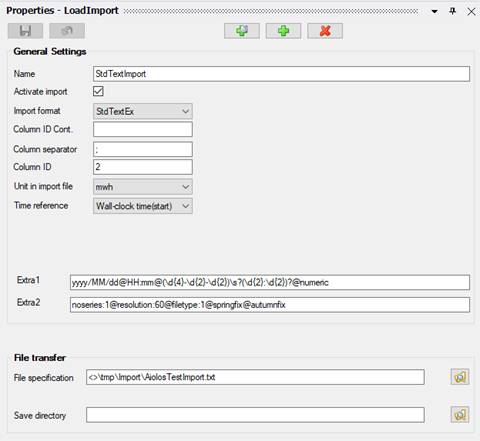
Task: Expand the Time reference dropdown
Action: coord(143,206)
